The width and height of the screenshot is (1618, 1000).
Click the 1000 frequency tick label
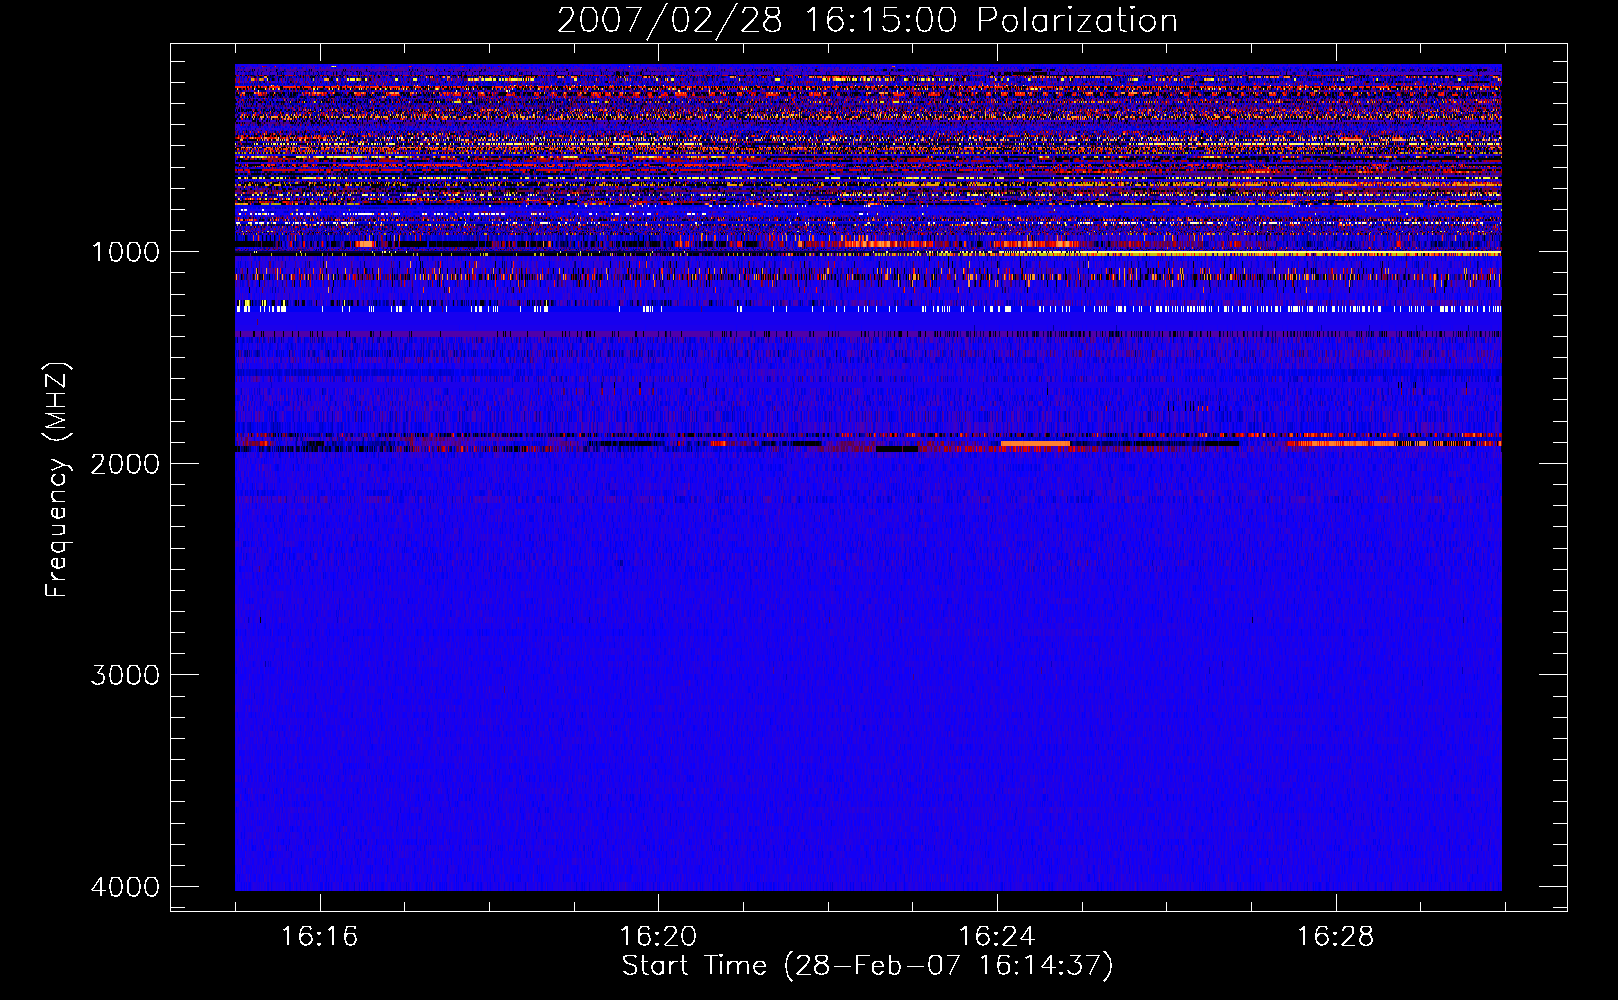125,252
